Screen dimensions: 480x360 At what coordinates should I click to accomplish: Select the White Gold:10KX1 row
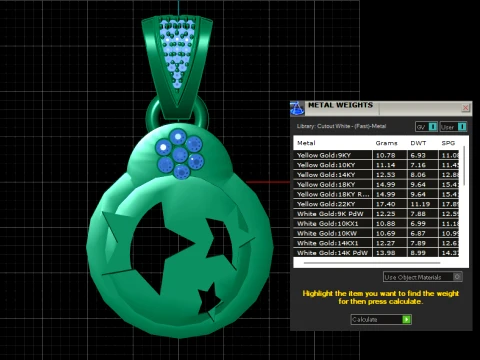376,223
